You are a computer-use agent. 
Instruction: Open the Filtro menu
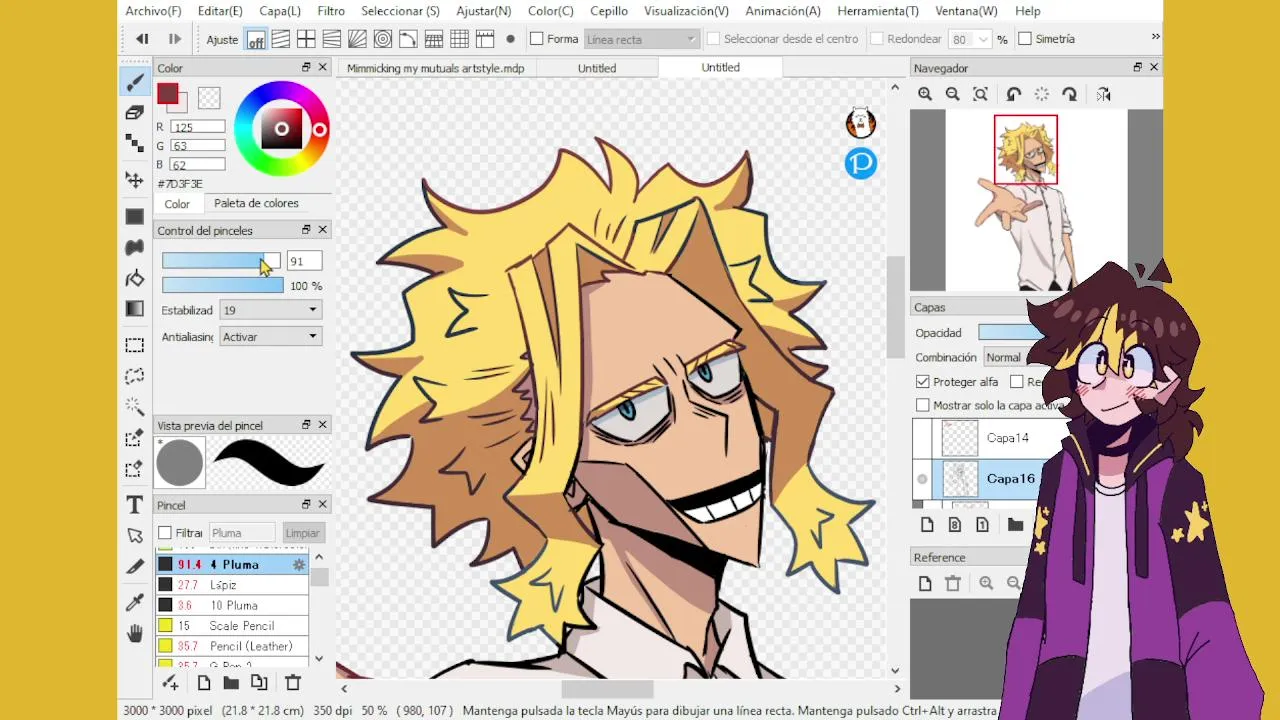[331, 11]
